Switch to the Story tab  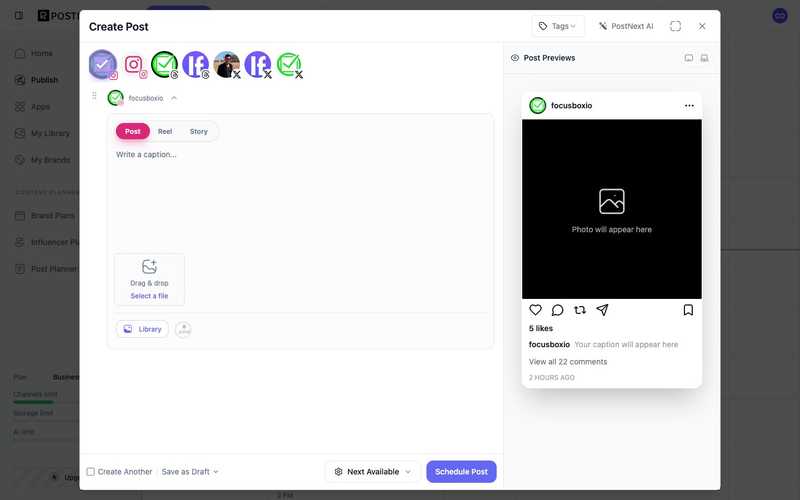[x=198, y=131]
